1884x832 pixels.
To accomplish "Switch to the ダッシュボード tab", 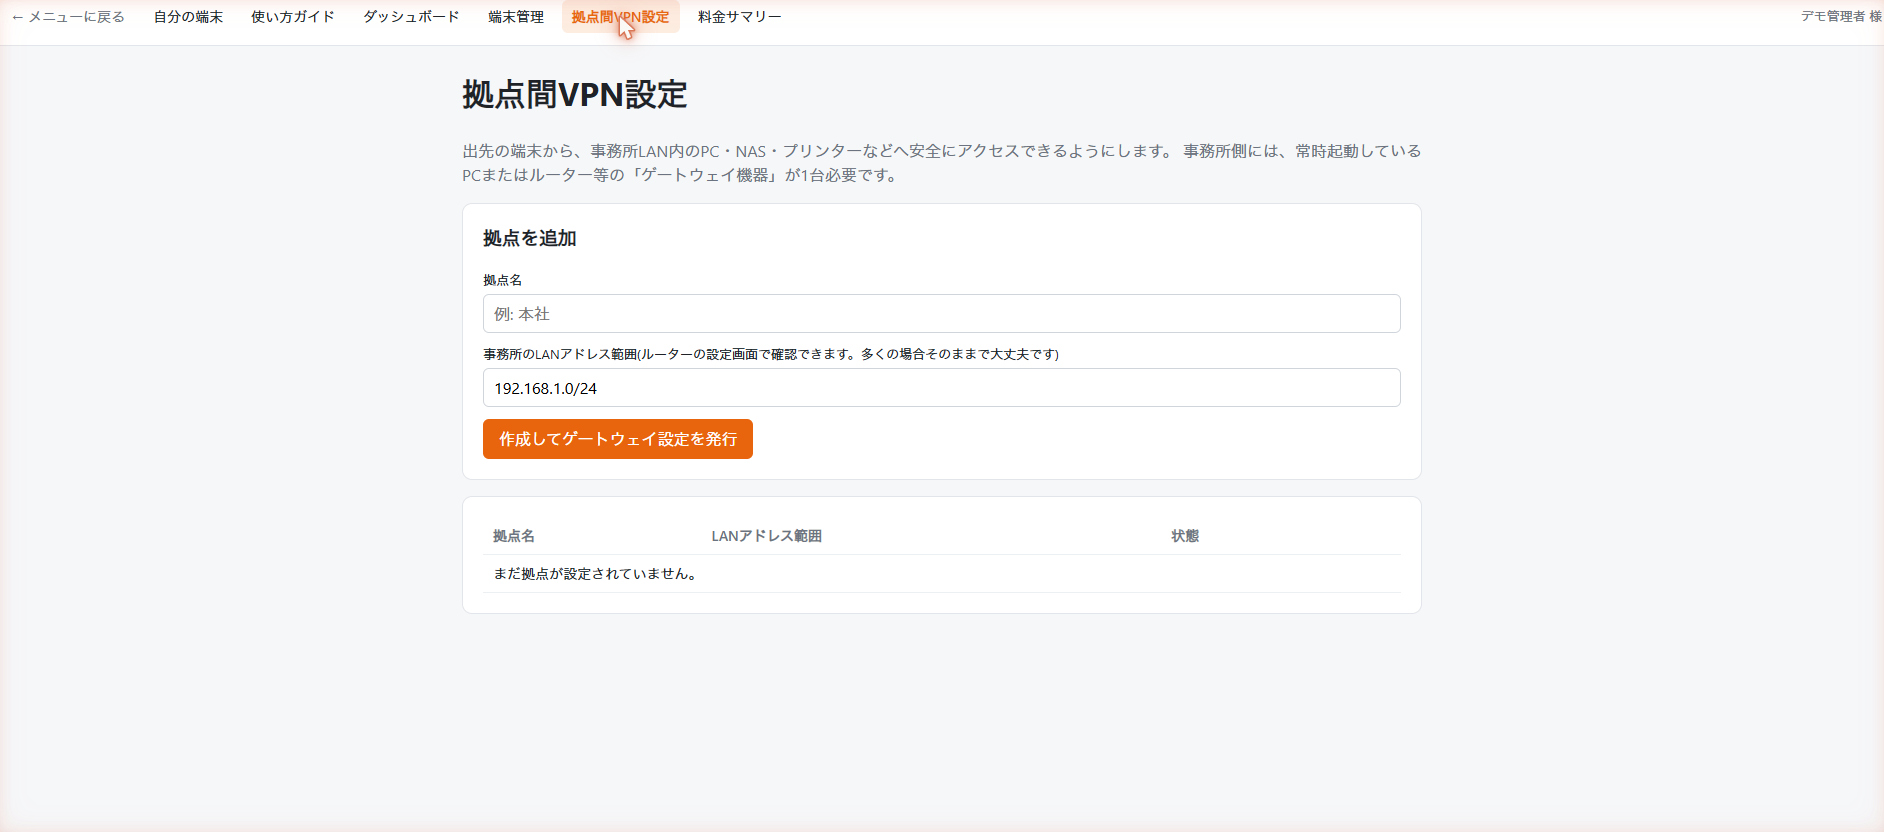I will point(411,17).
